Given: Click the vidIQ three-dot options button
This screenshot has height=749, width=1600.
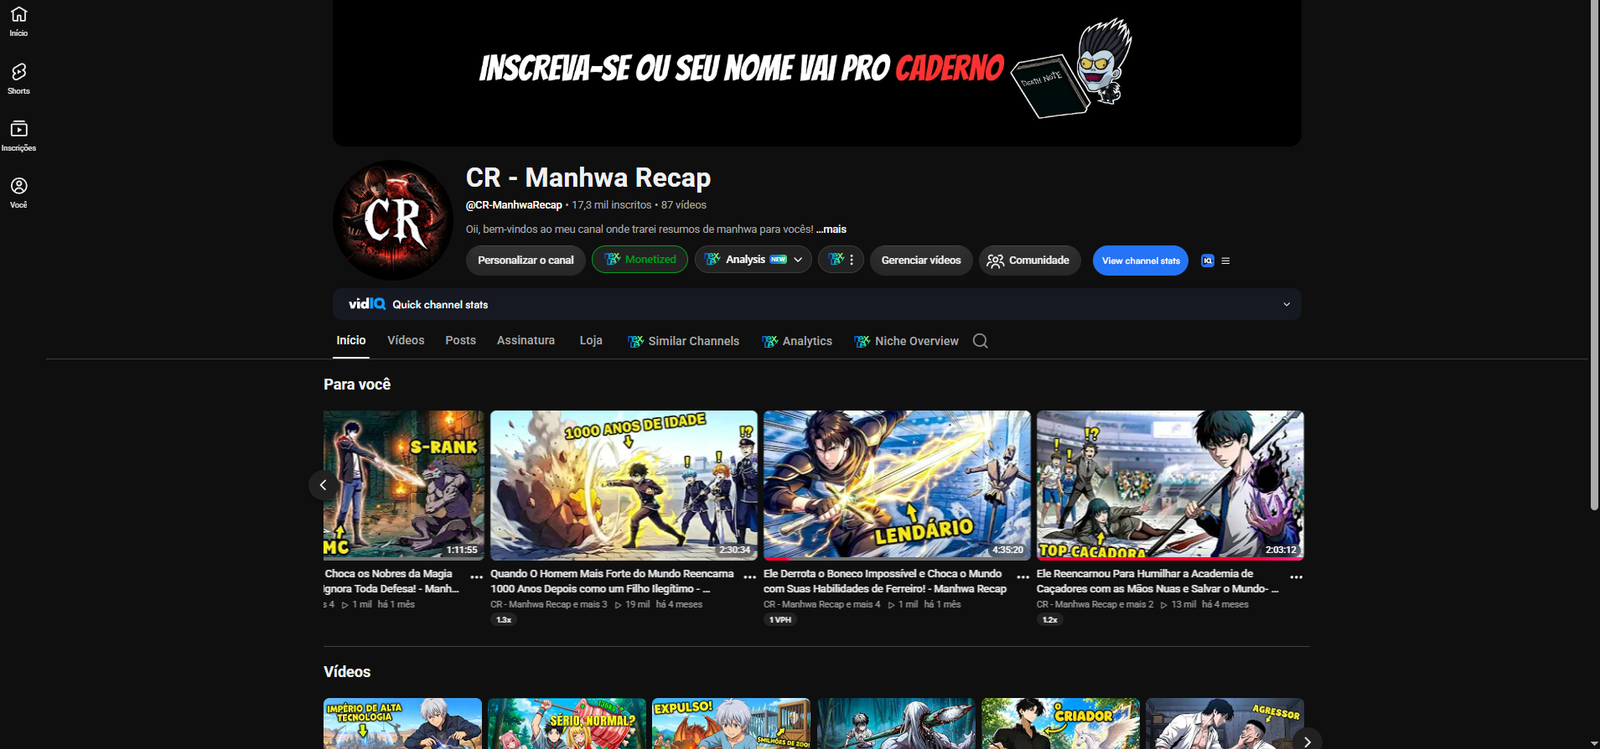Looking at the screenshot, I should click(x=841, y=260).
